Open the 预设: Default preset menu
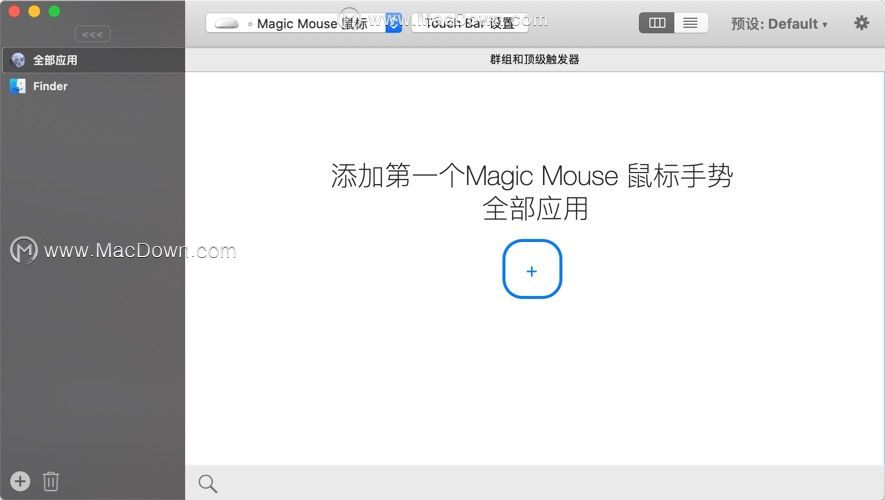Image resolution: width=885 pixels, height=500 pixels. [779, 24]
